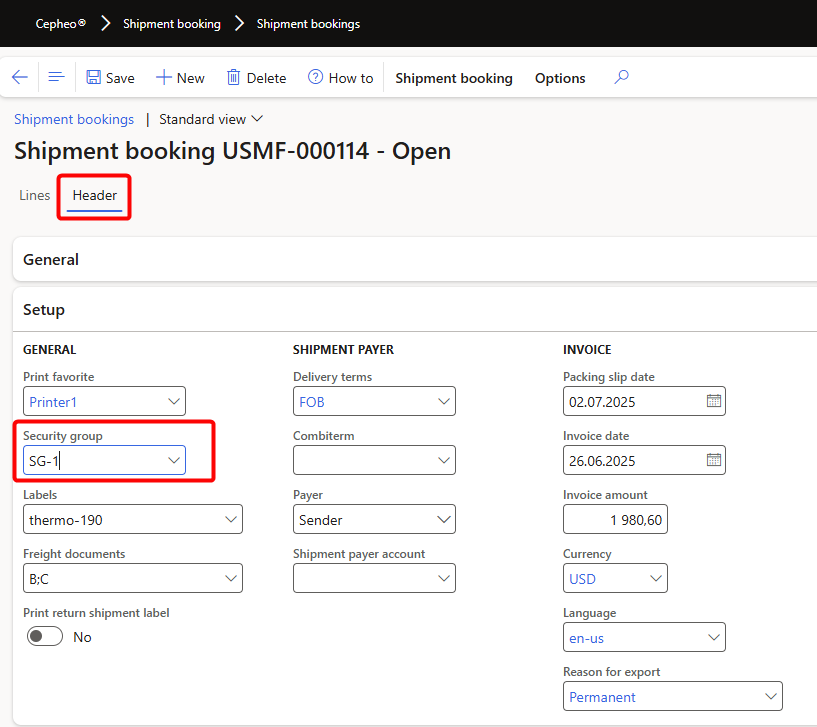Image resolution: width=817 pixels, height=727 pixels.
Task: Click the back arrow icon
Action: point(20,78)
